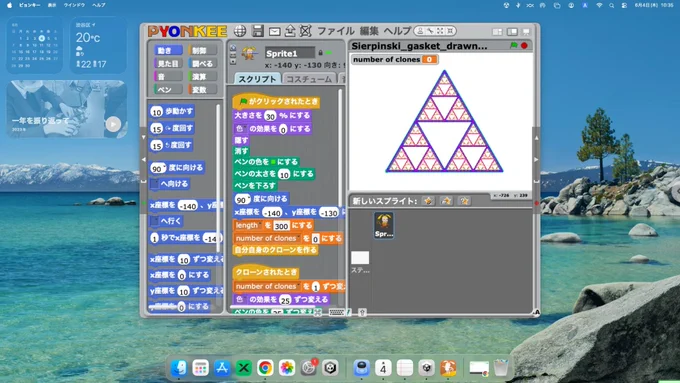Open direction dropdown on script 90 度に向ける block

248,198
